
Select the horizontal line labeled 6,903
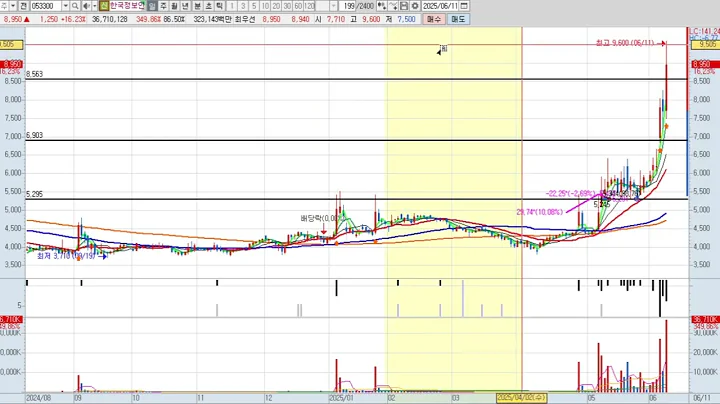point(356,140)
